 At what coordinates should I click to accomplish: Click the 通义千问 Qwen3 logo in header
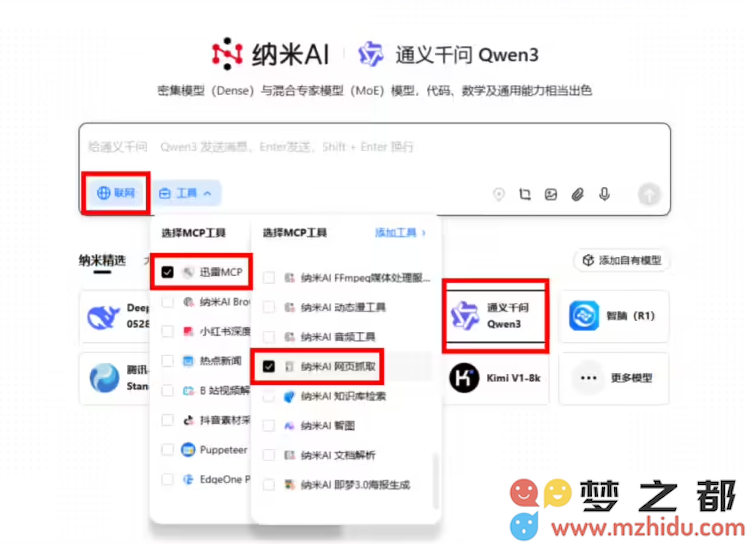pos(448,54)
